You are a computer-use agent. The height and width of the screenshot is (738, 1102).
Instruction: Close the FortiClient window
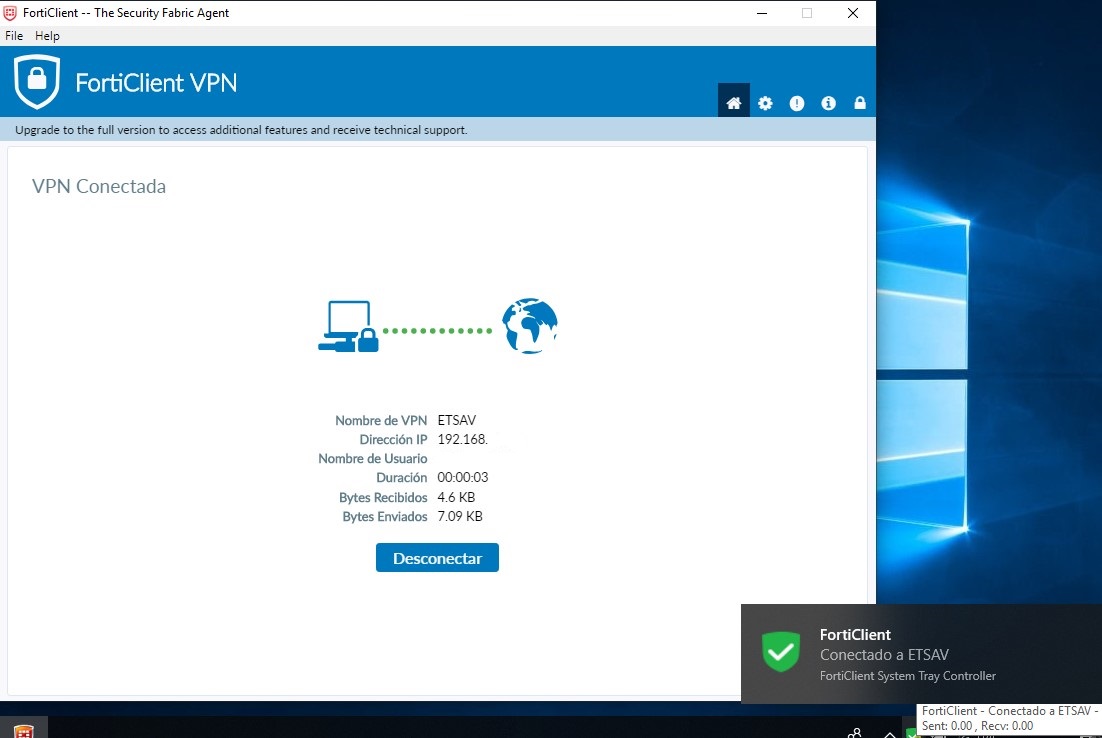852,13
